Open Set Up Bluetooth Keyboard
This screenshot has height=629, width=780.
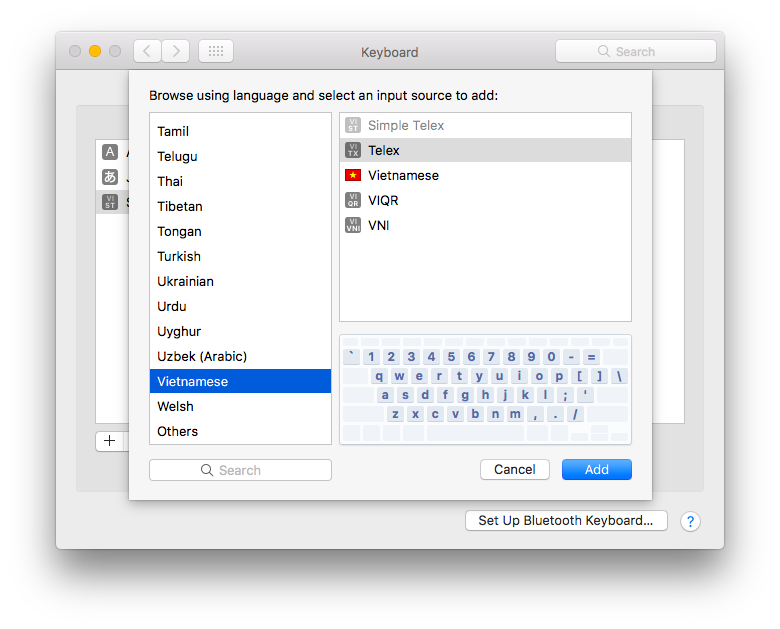tap(566, 521)
